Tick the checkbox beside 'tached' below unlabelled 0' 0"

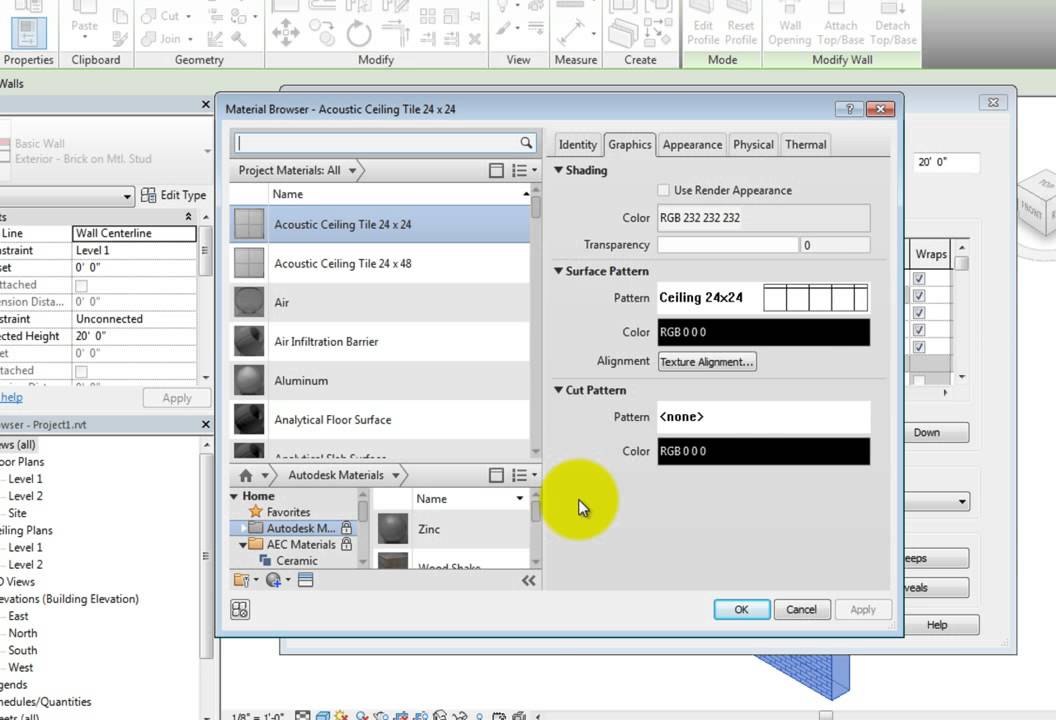point(81,371)
